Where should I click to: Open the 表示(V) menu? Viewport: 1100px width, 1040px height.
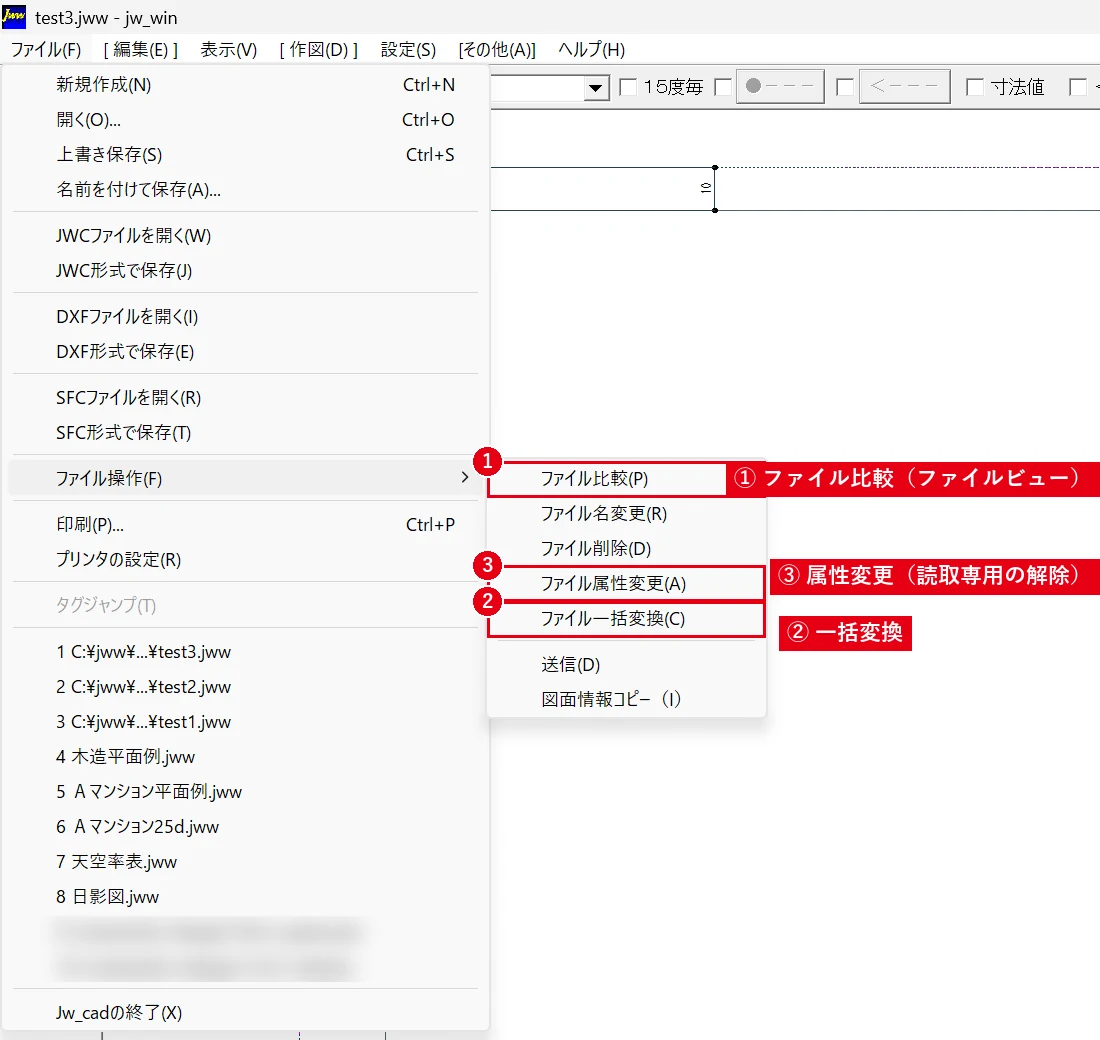tap(229, 50)
